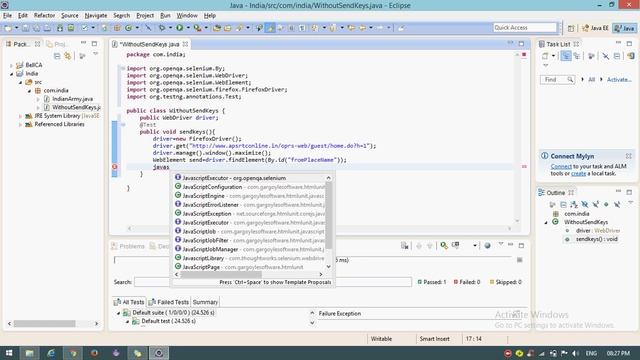Toggle Hide Local Types in Outline
The height and width of the screenshot is (360, 640).
617,204
